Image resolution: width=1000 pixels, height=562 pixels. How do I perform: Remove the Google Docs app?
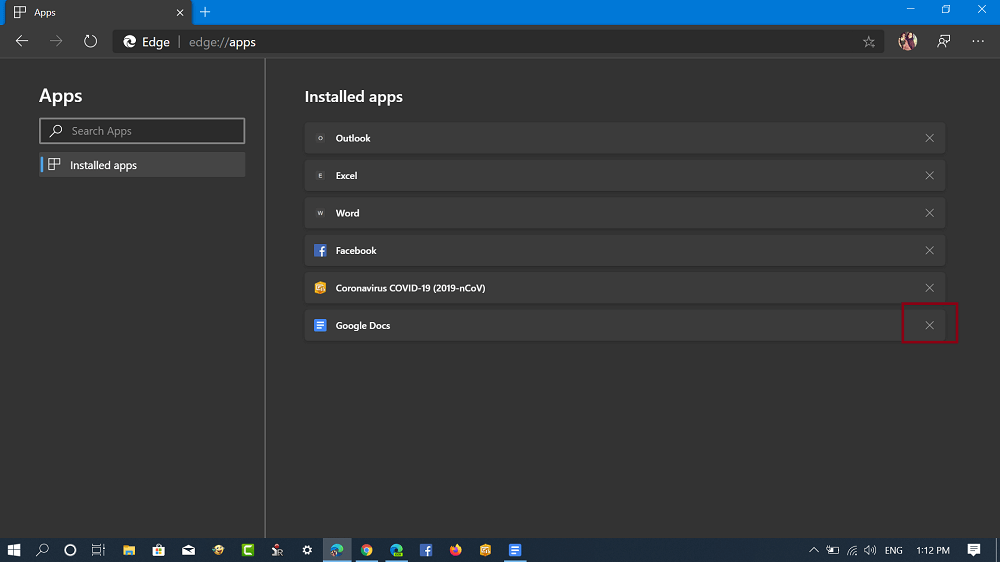(929, 325)
